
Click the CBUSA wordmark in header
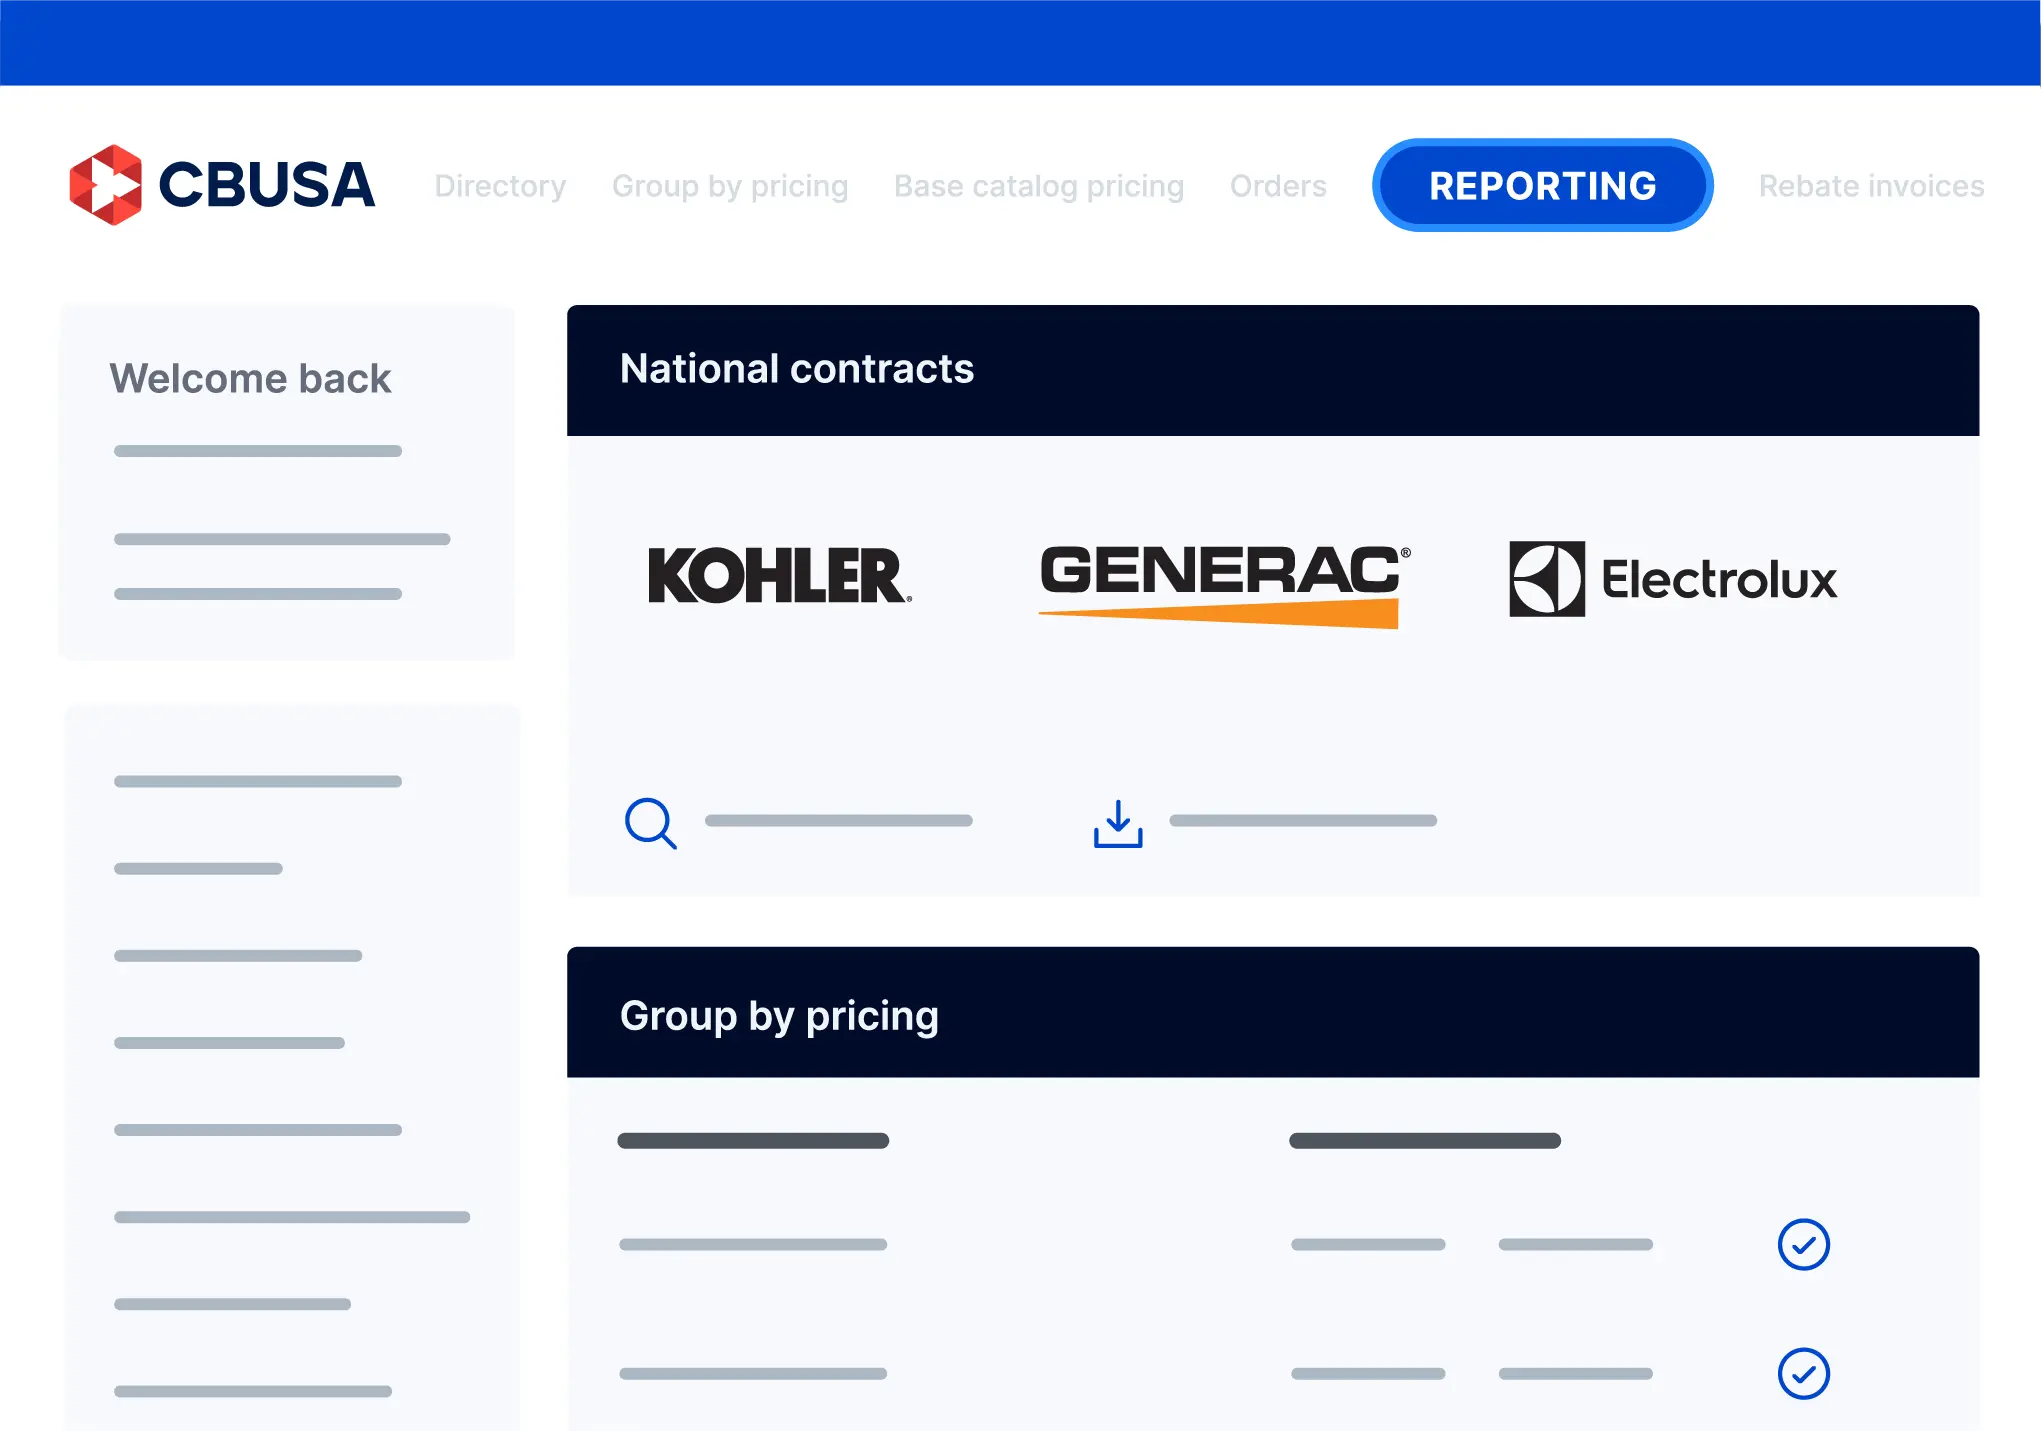(x=267, y=185)
